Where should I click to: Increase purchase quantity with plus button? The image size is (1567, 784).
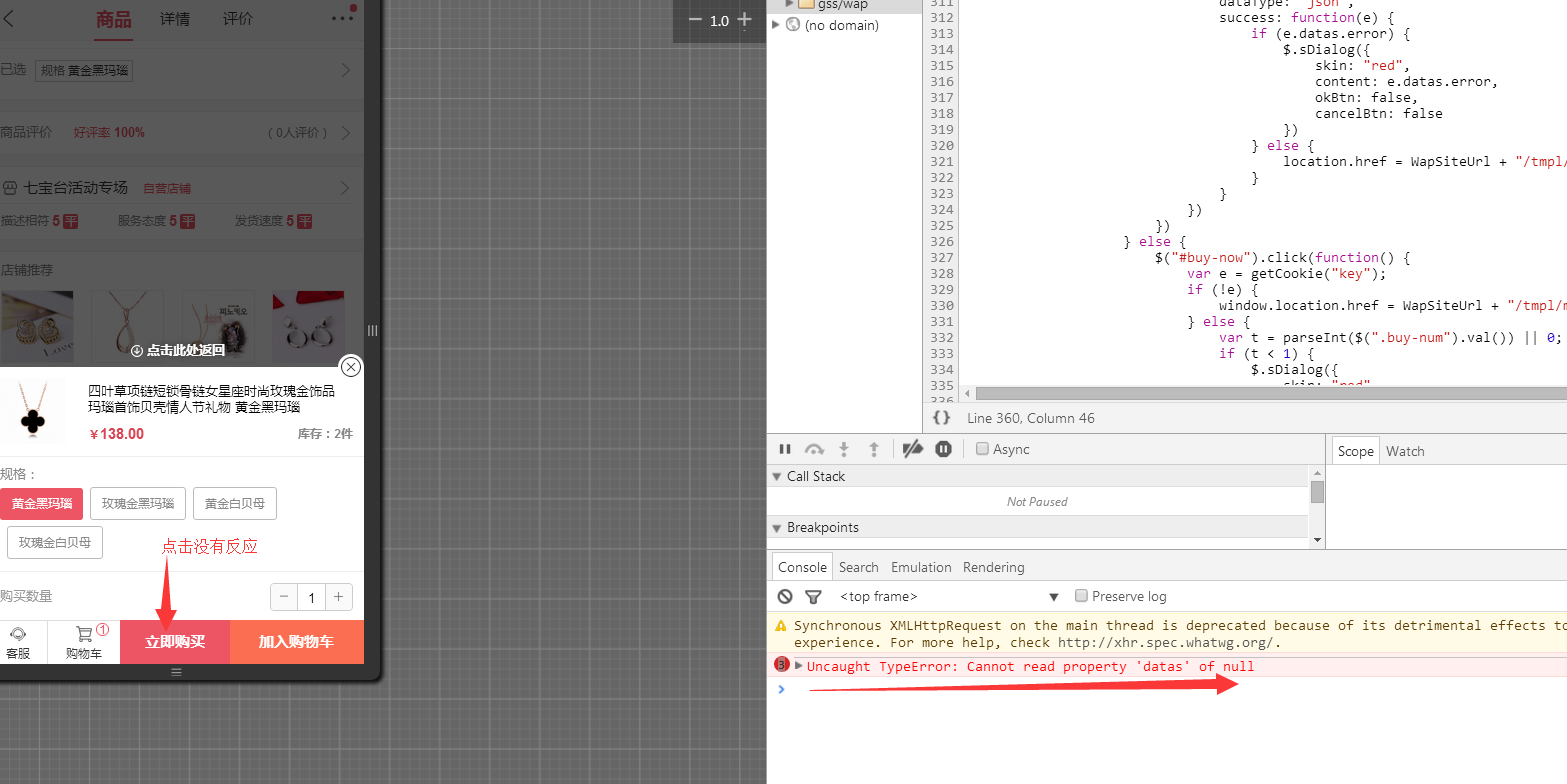339,597
